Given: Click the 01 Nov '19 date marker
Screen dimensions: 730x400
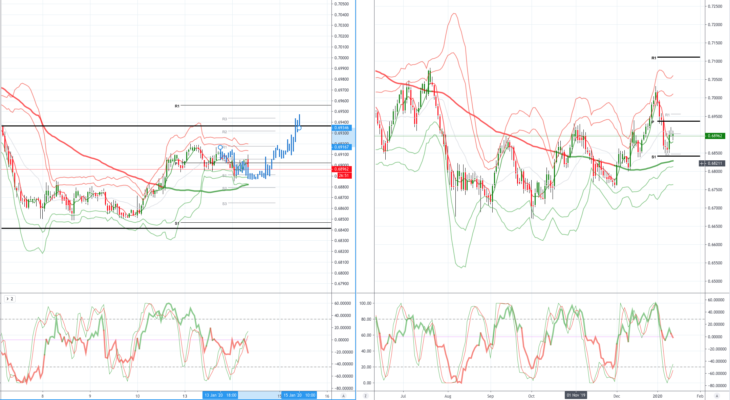Looking at the screenshot, I should pyautogui.click(x=575, y=395).
